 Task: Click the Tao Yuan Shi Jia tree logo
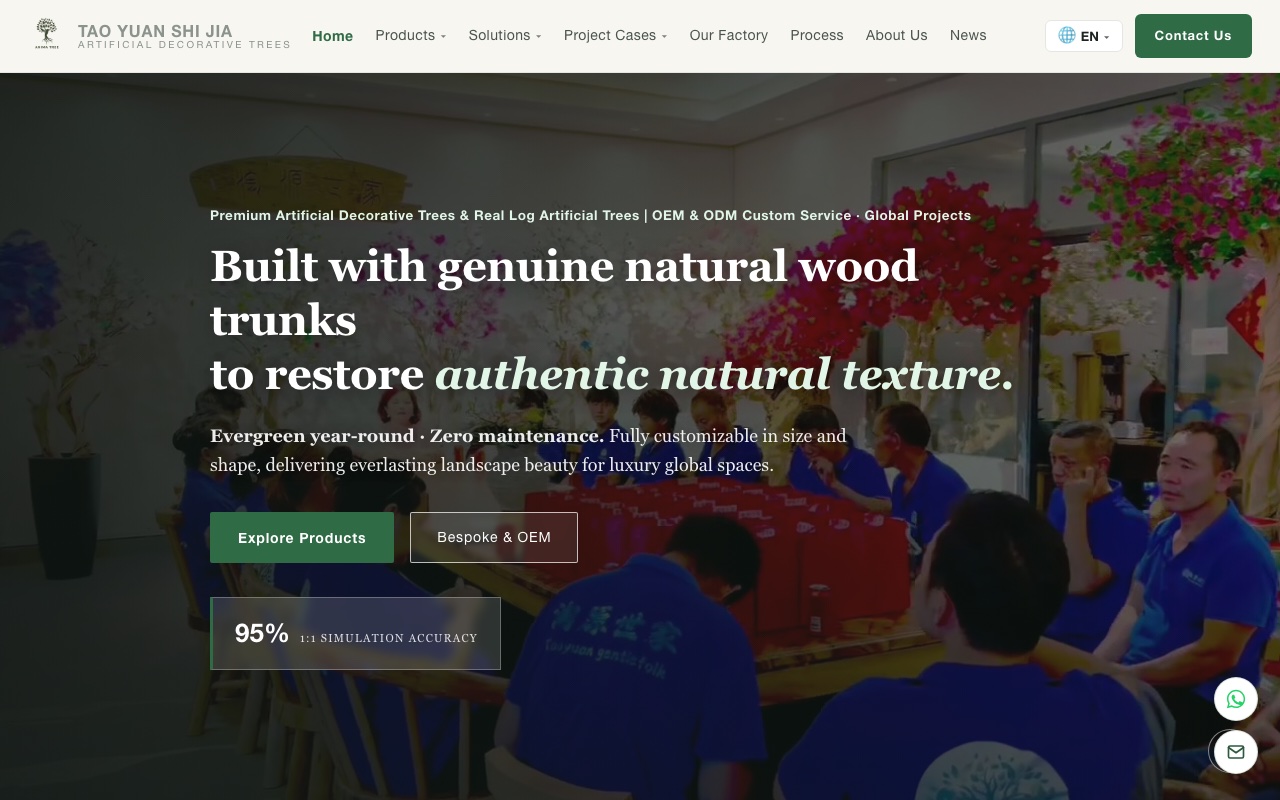pos(46,35)
